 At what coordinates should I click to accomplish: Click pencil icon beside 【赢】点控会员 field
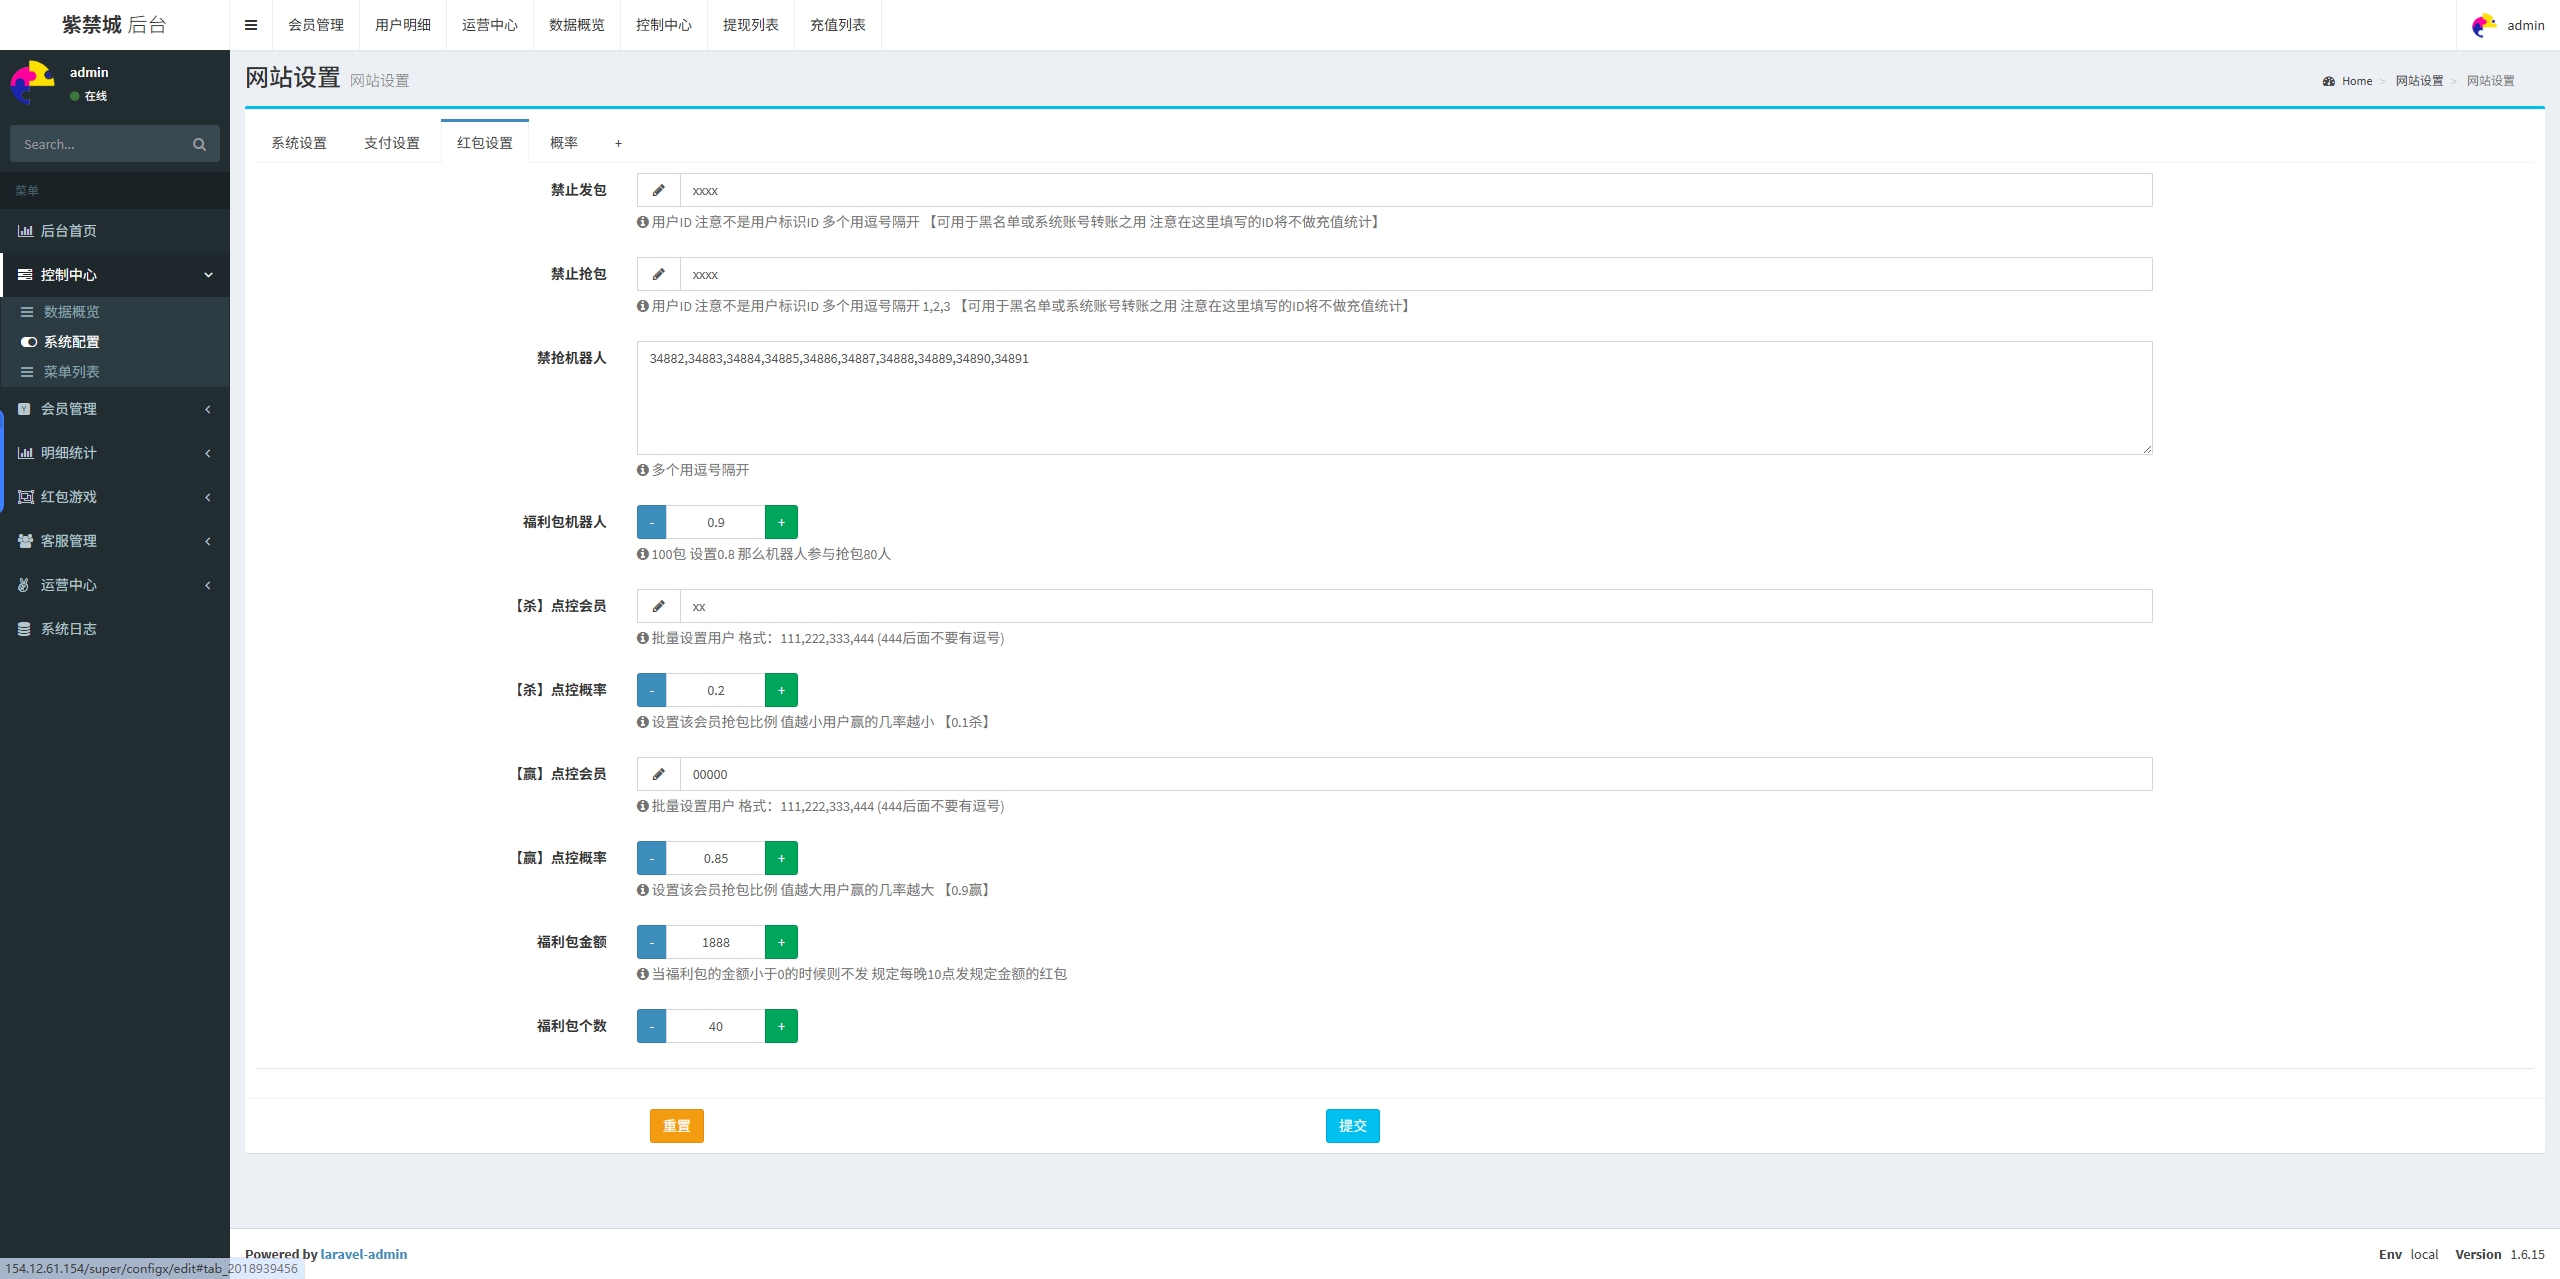659,774
